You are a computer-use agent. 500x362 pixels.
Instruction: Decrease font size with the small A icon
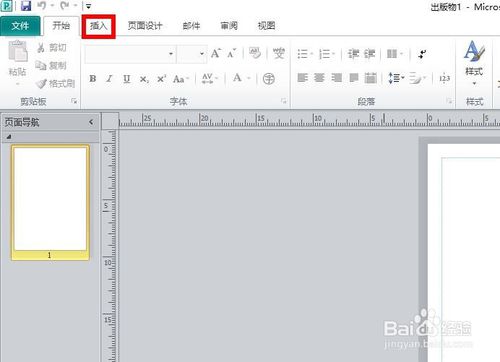tap(232, 53)
